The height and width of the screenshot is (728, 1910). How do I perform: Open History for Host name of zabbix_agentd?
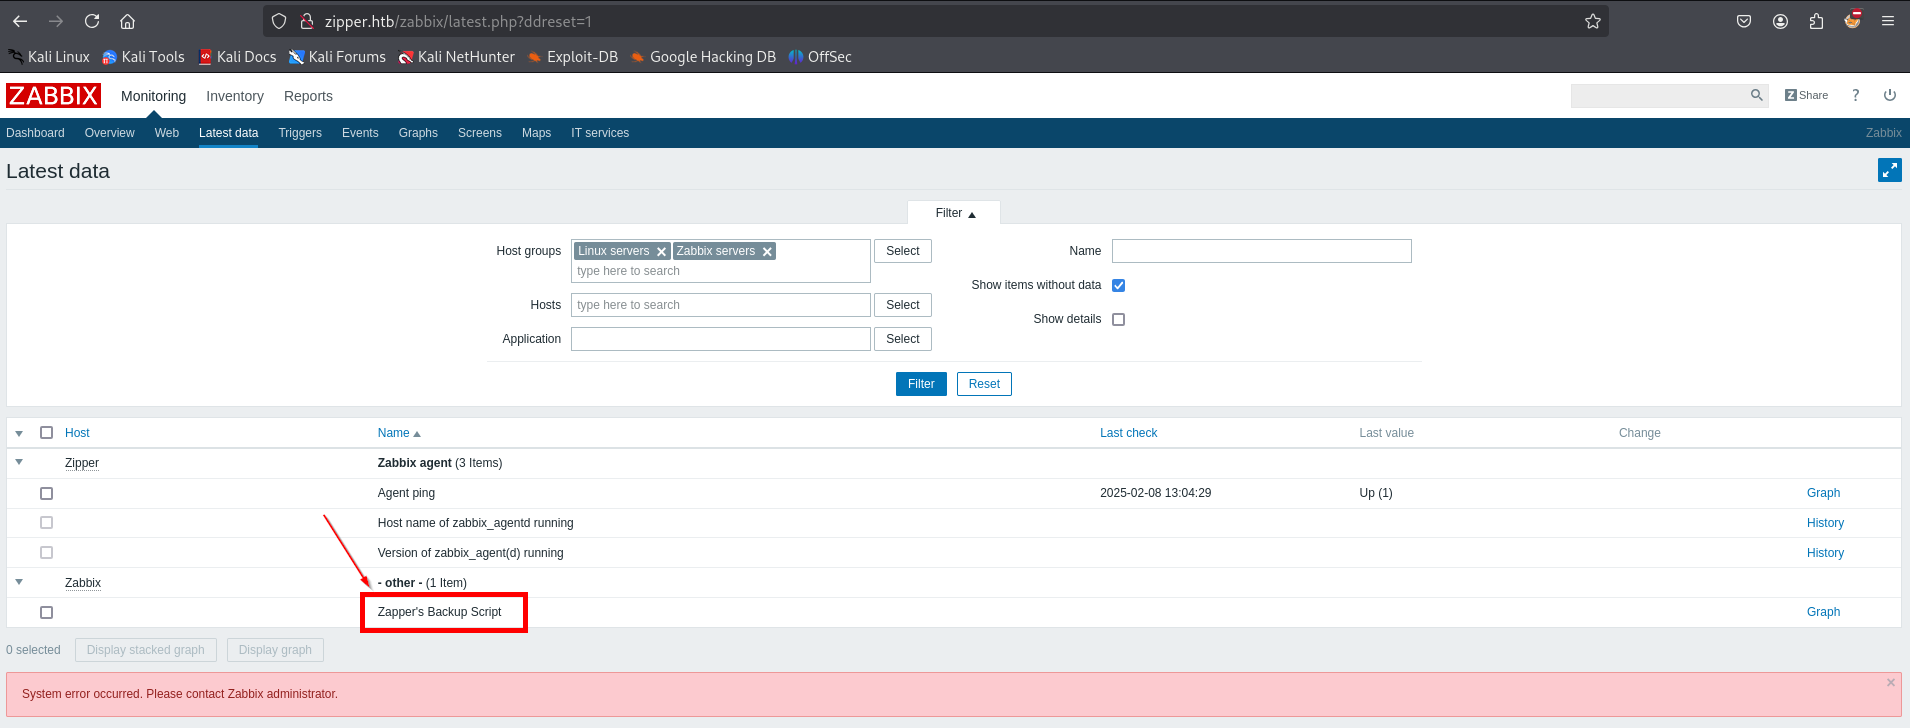pyautogui.click(x=1825, y=523)
